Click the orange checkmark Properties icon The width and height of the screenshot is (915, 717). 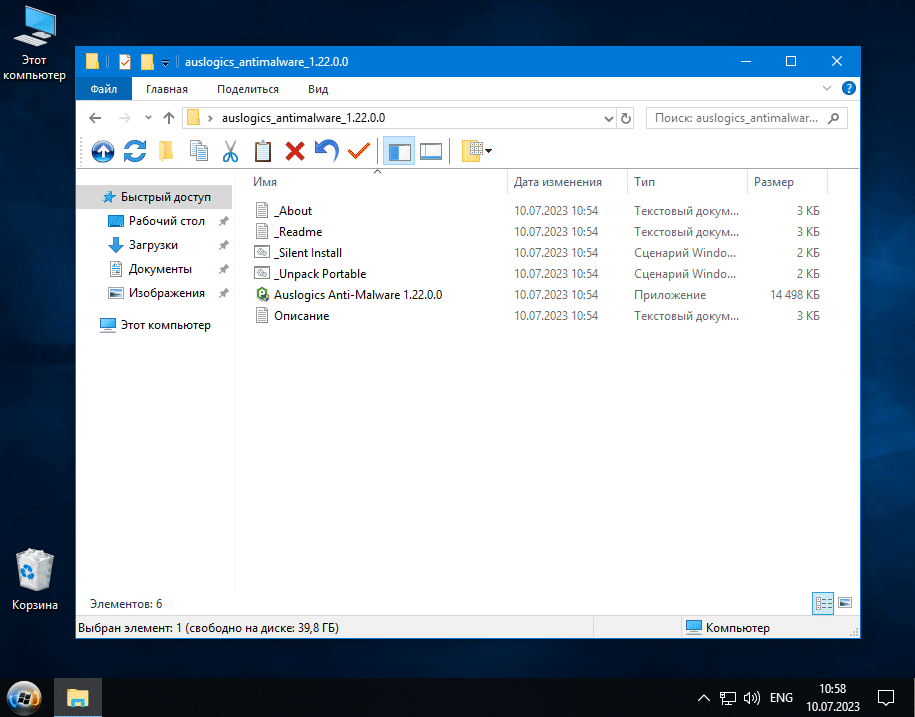click(x=359, y=152)
